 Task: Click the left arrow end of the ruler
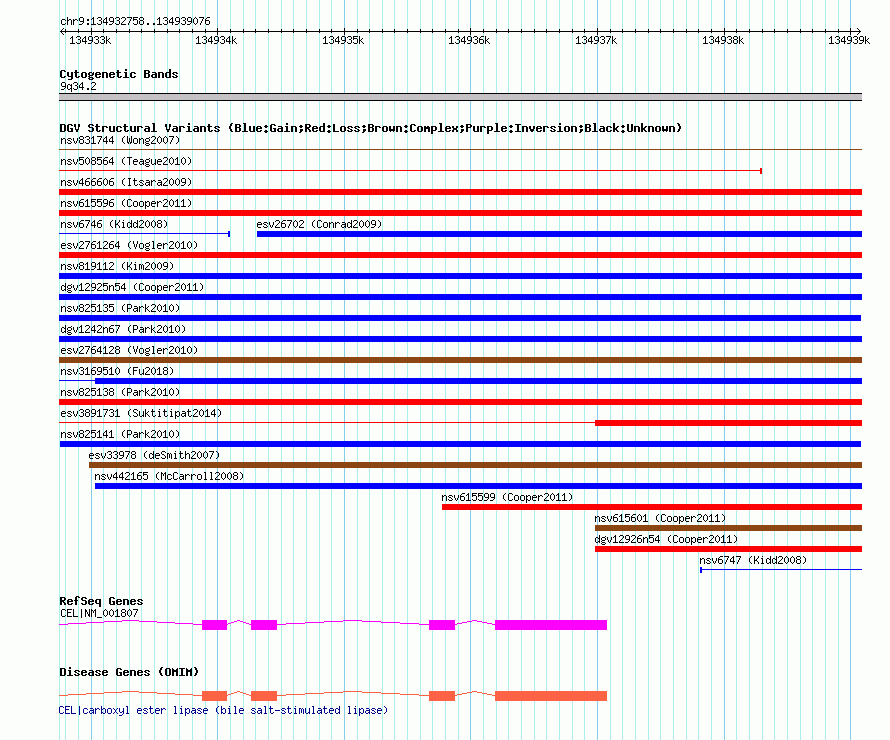click(x=62, y=31)
